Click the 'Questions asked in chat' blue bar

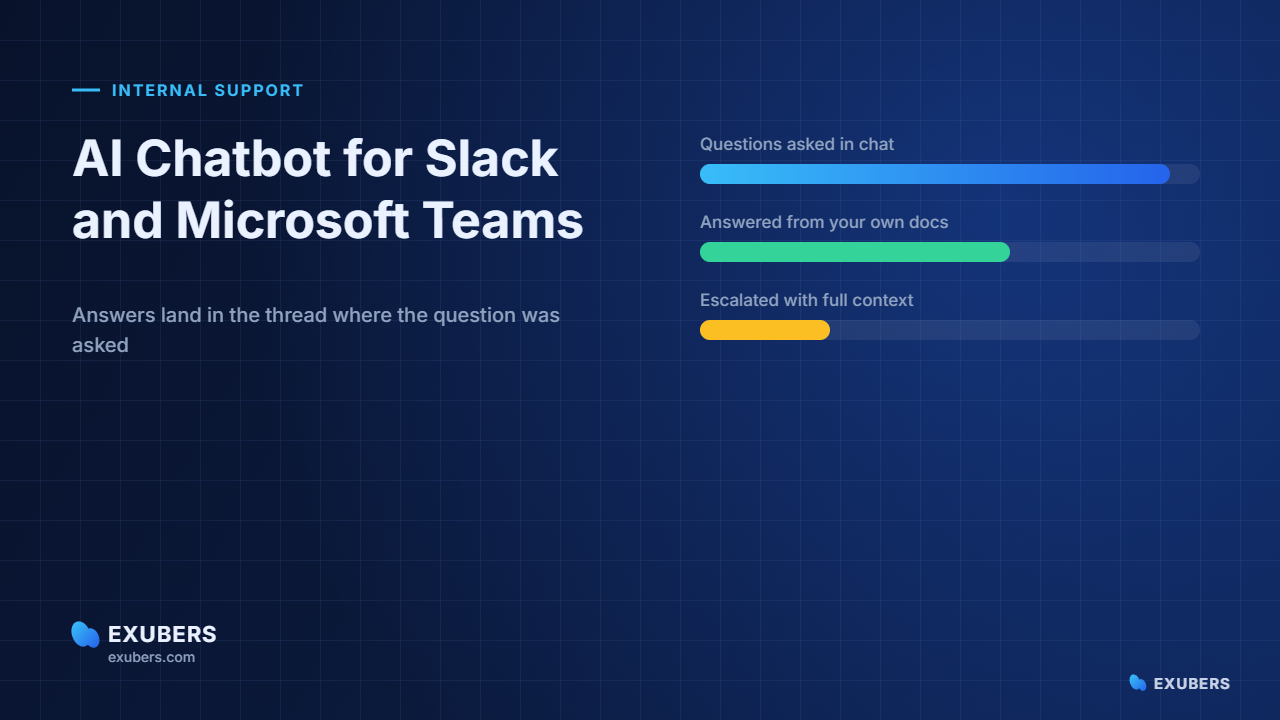(935, 174)
